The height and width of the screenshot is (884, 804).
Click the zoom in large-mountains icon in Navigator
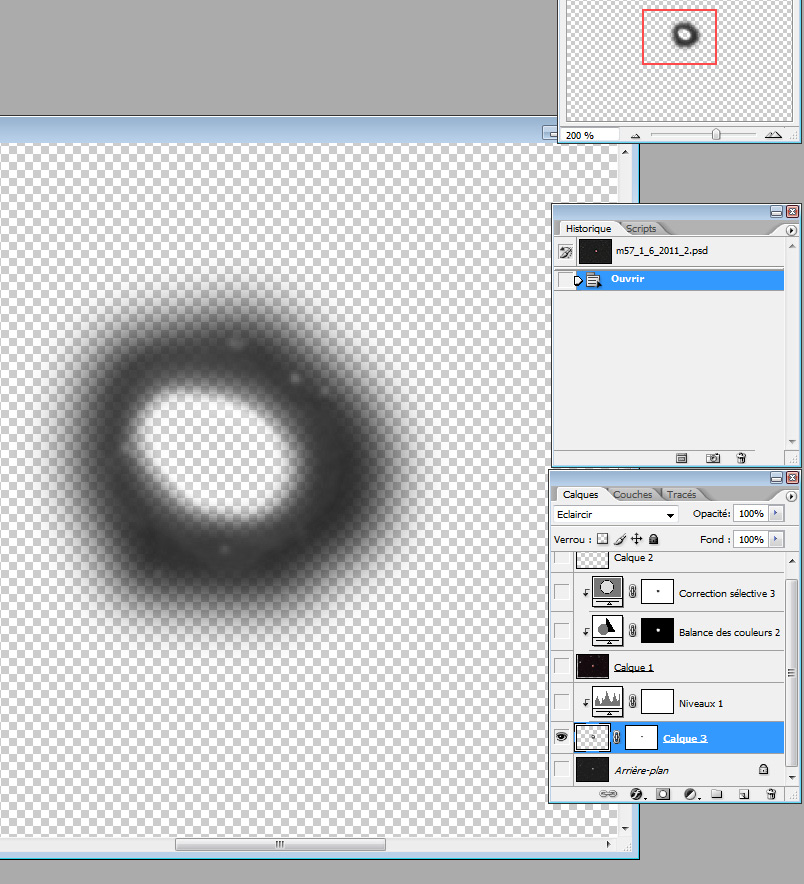click(x=773, y=135)
